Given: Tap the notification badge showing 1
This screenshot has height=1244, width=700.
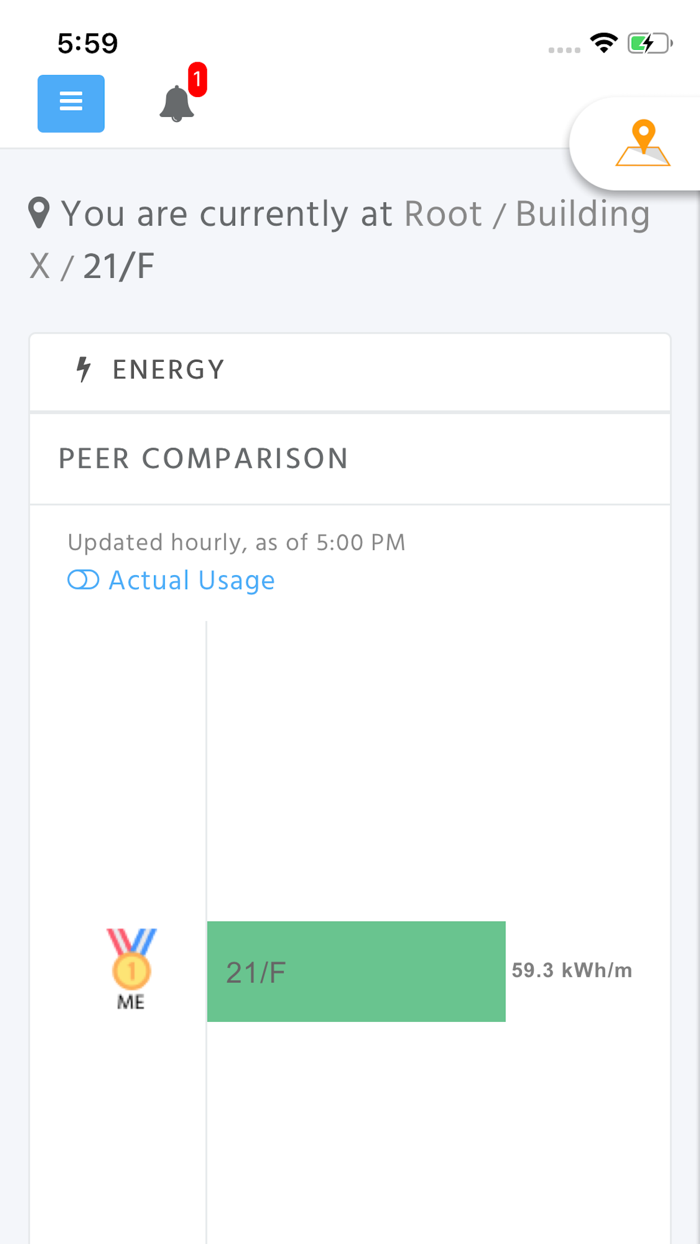Looking at the screenshot, I should point(197,81).
